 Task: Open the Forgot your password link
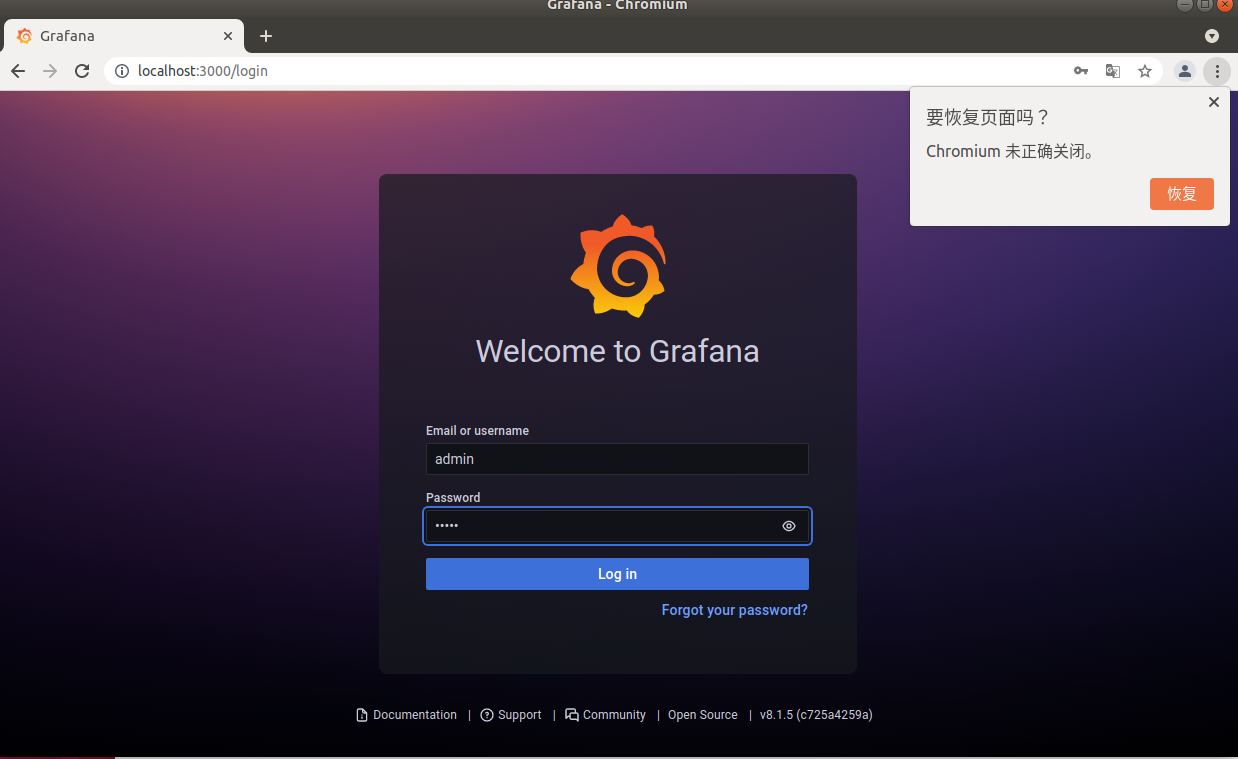pos(734,610)
